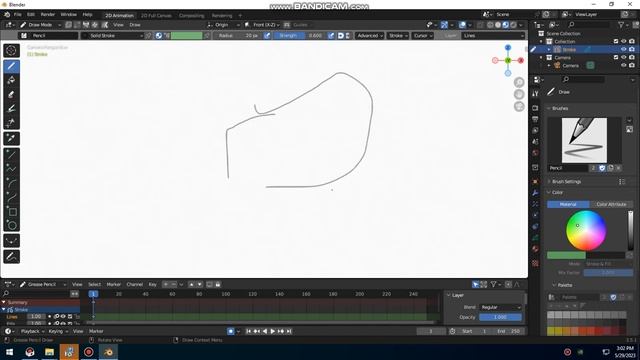Screen dimensions: 640x360
Task: Click the Pencil brush thumbnail preview
Action: (x=584, y=140)
